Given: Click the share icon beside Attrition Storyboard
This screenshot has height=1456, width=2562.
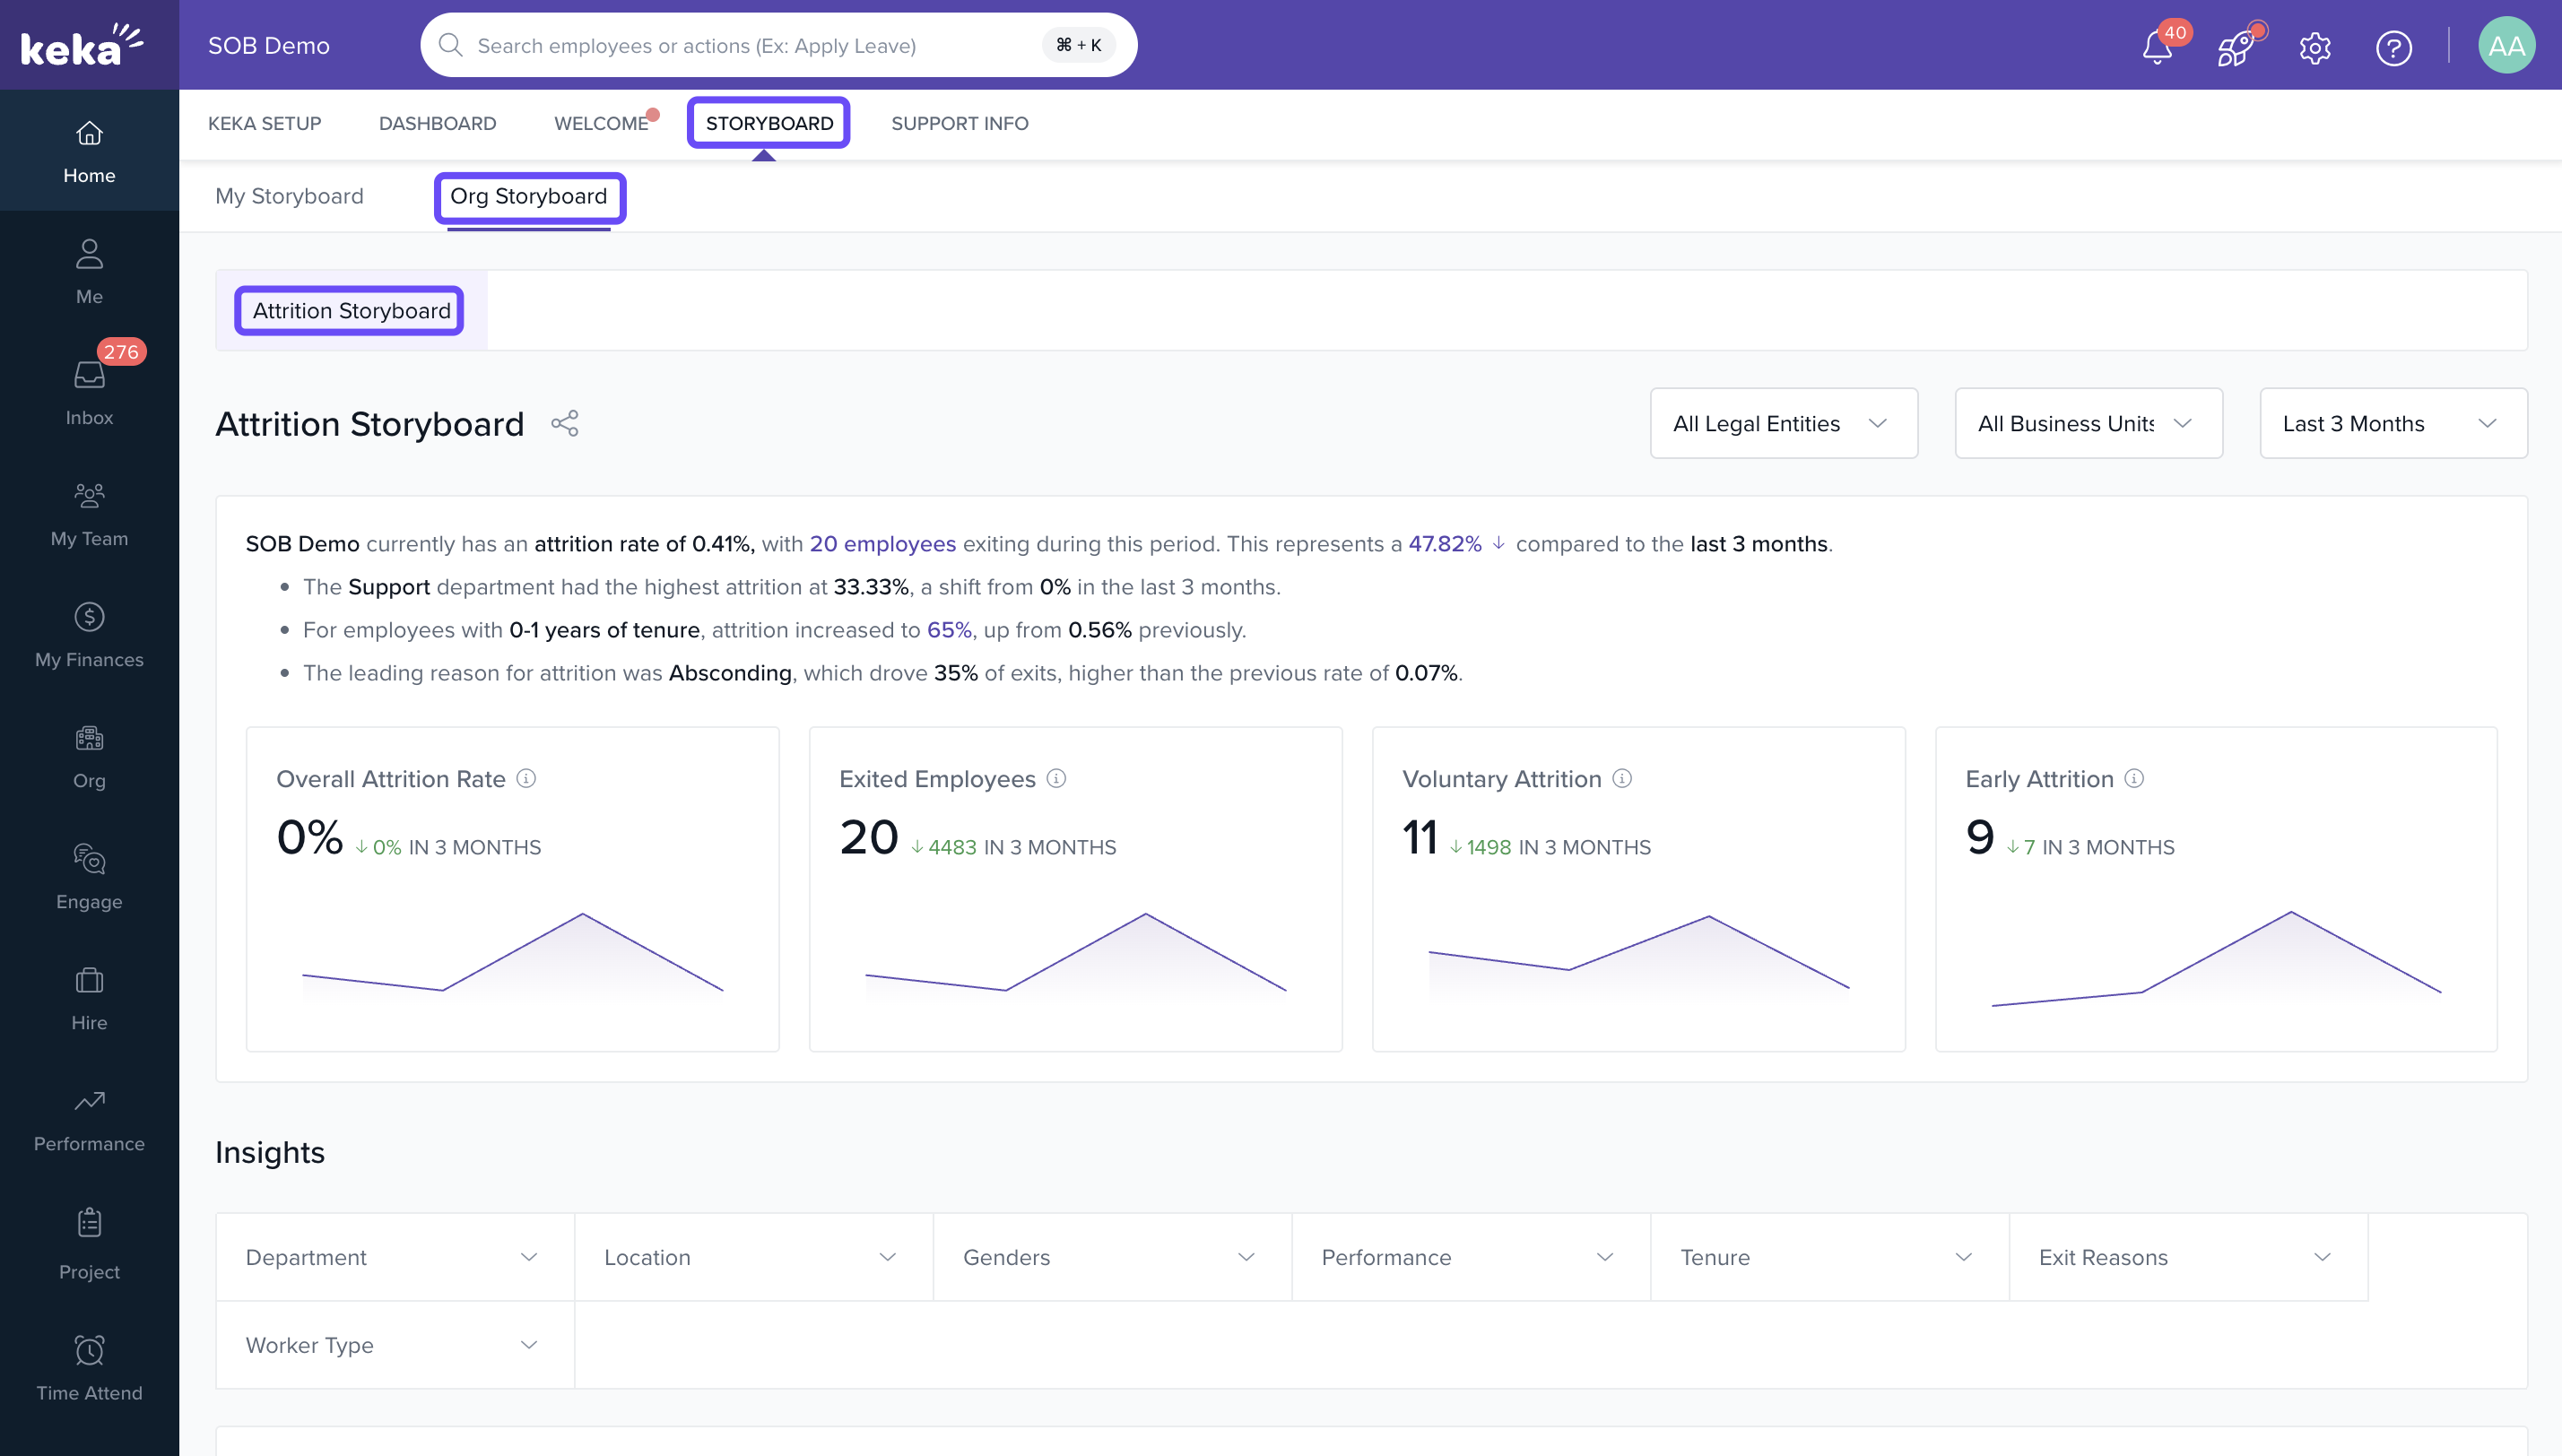Looking at the screenshot, I should click(565, 423).
